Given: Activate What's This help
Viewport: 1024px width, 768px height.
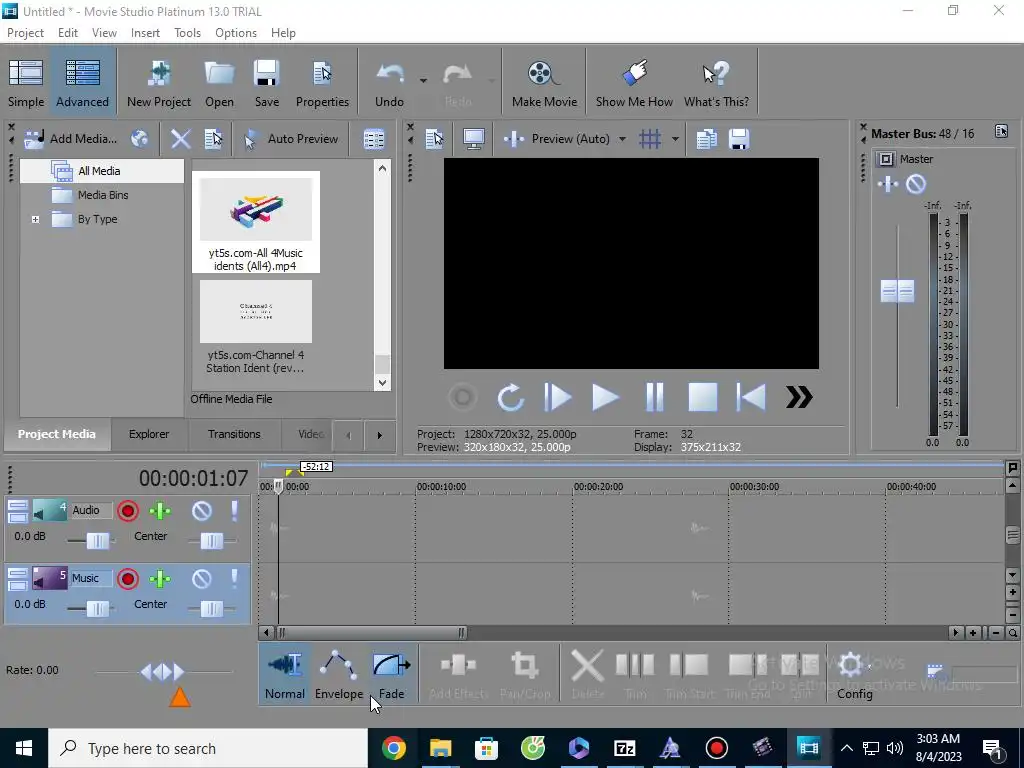Looking at the screenshot, I should tap(716, 83).
